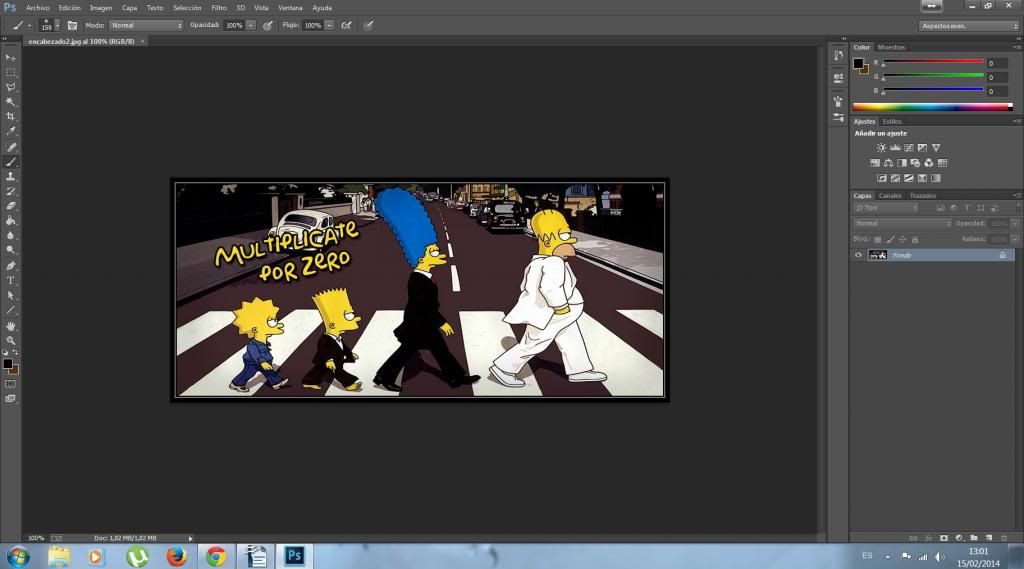Select the Hand tool
Image resolution: width=1024 pixels, height=569 pixels.
coord(11,326)
